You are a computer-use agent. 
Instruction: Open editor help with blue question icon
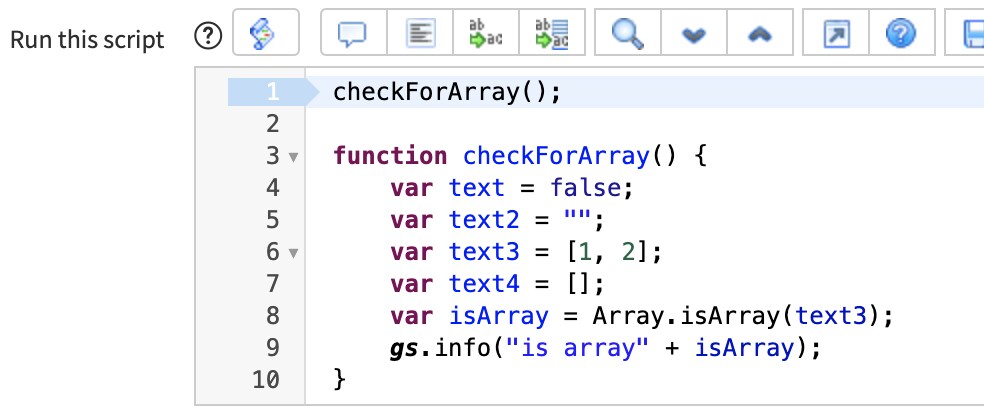(901, 37)
